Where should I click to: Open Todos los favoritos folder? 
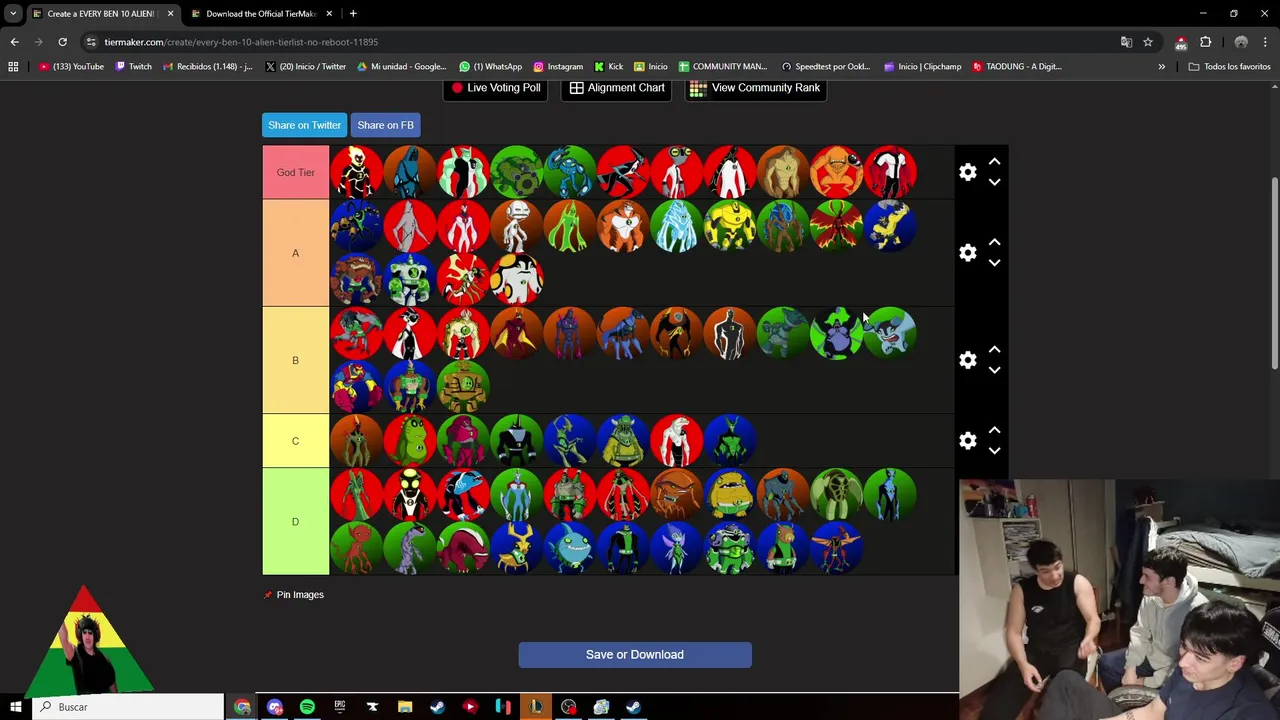coord(1230,67)
